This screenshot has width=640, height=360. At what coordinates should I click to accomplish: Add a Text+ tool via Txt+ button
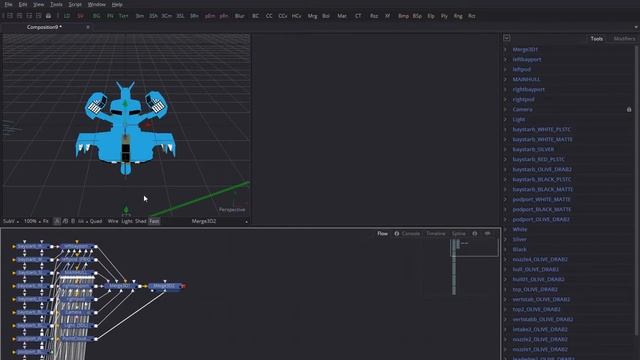coord(123,16)
